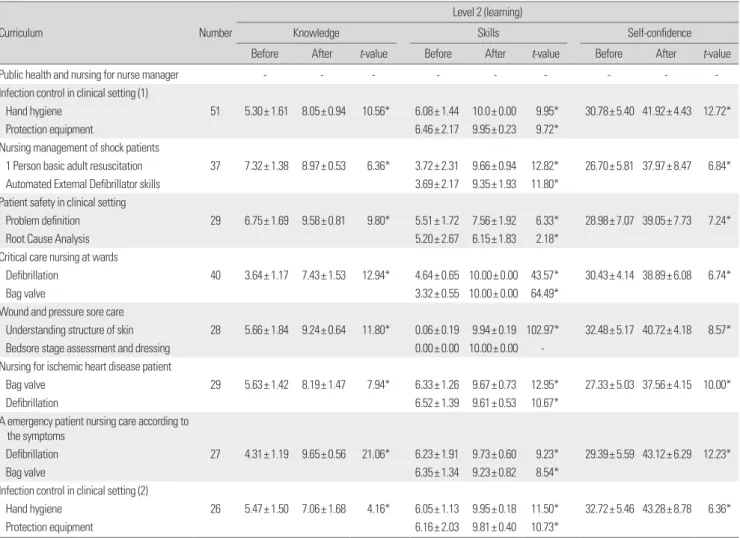Select the t-value '7.94*'
The width and height of the screenshot is (740, 538).
click(x=378, y=385)
